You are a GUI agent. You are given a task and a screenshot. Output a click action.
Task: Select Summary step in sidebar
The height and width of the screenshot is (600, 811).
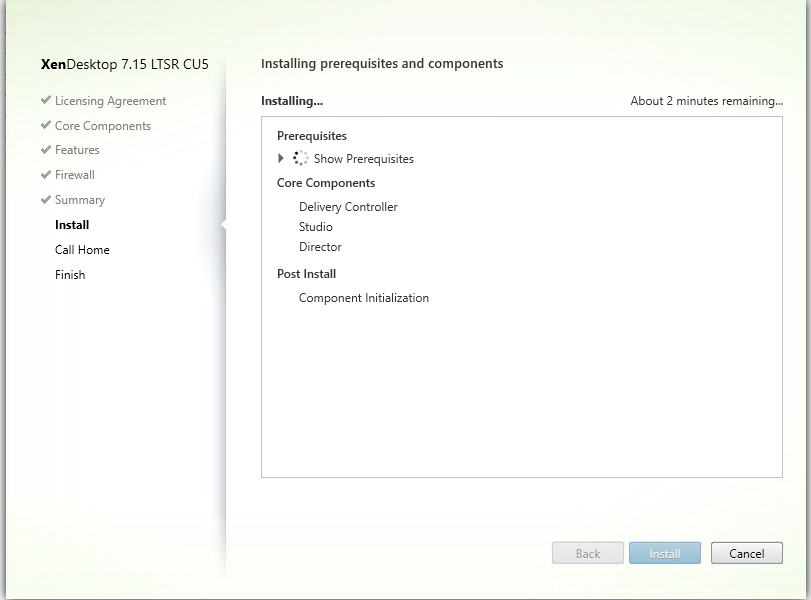80,200
